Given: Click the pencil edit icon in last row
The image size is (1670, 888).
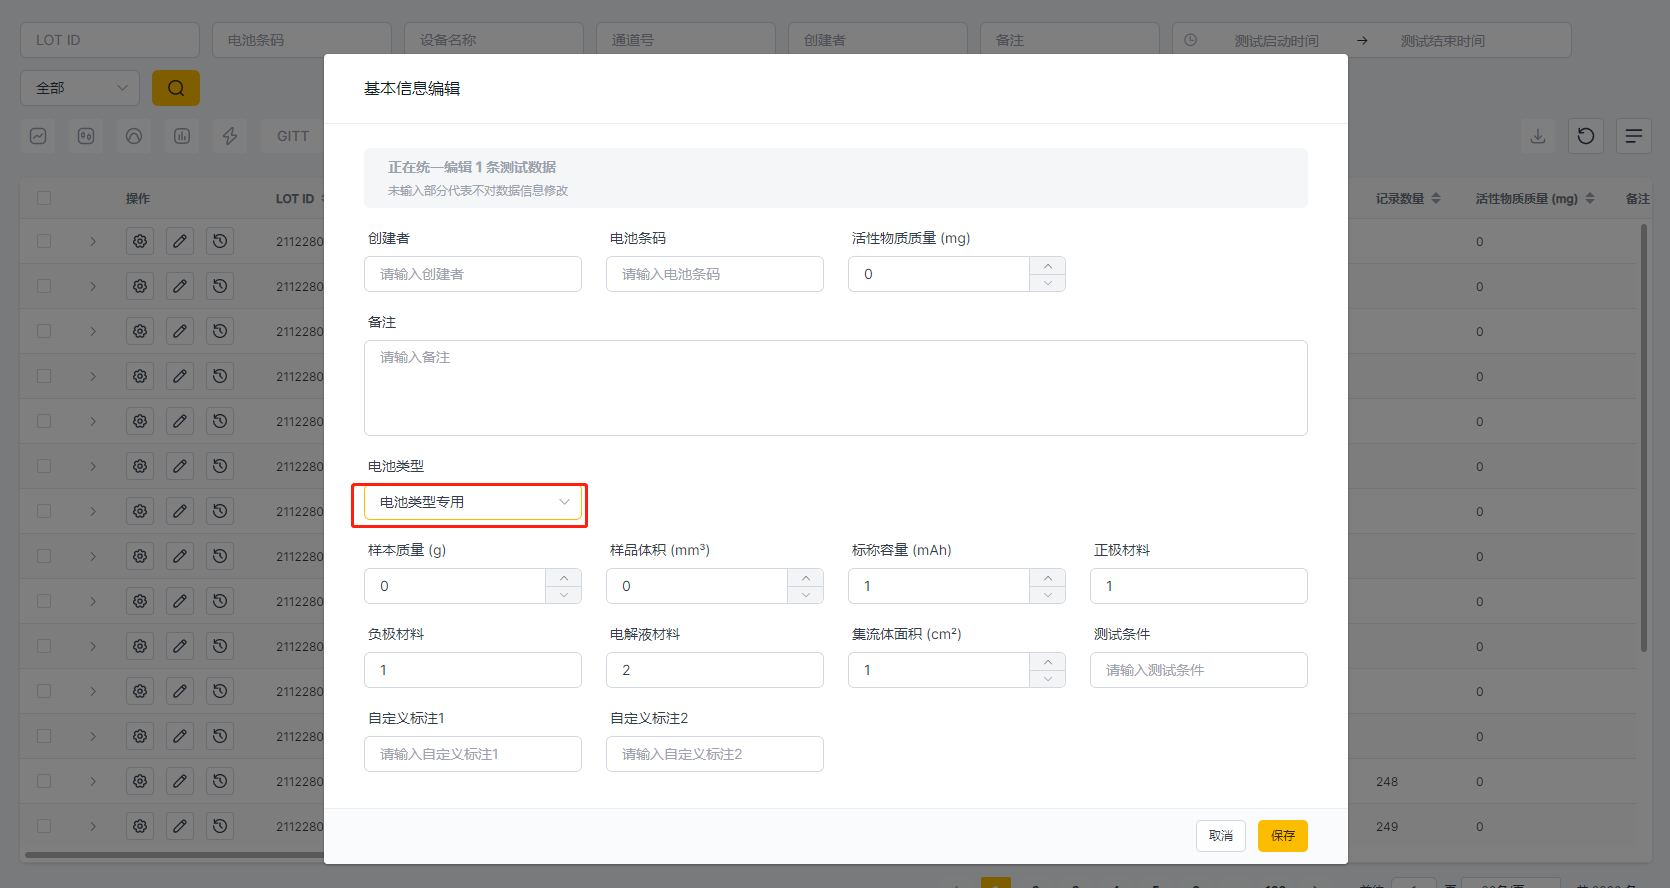Looking at the screenshot, I should (180, 826).
